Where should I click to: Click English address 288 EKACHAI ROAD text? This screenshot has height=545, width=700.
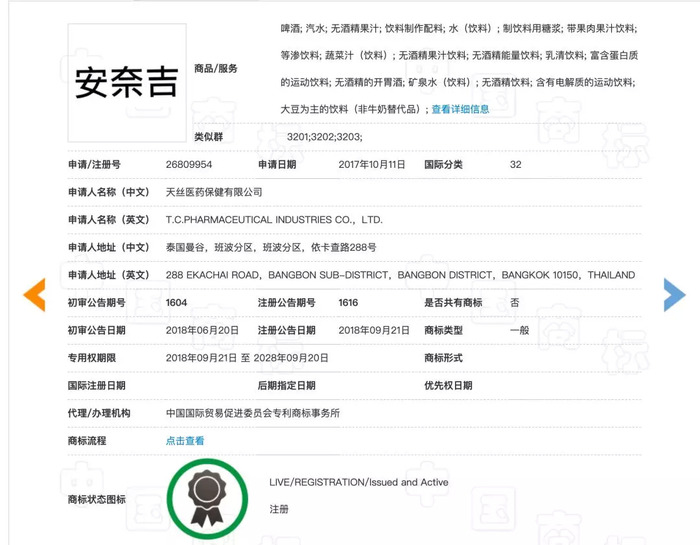click(x=400, y=275)
